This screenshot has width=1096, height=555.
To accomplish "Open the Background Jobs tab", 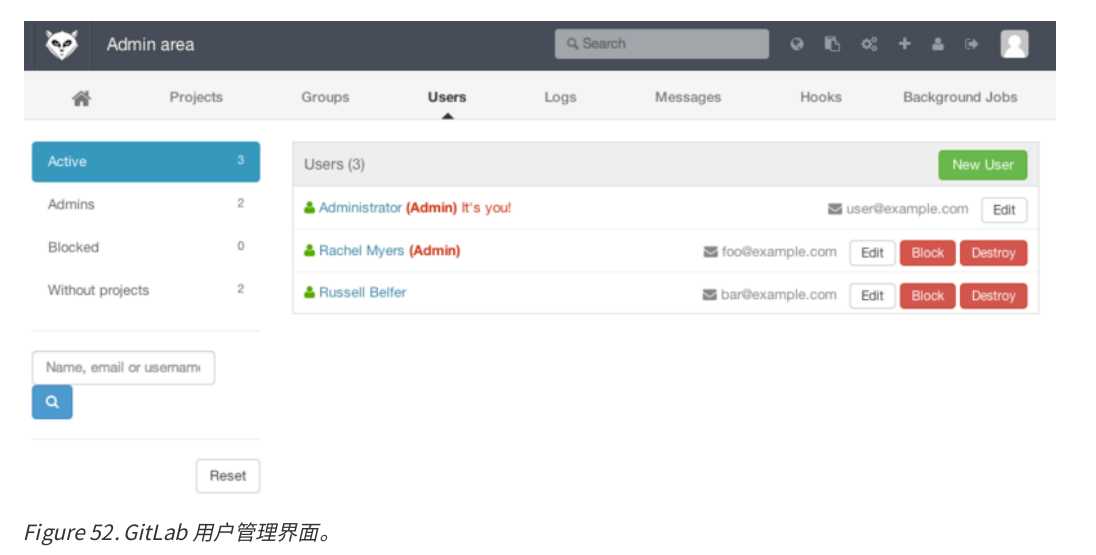I will [x=960, y=97].
